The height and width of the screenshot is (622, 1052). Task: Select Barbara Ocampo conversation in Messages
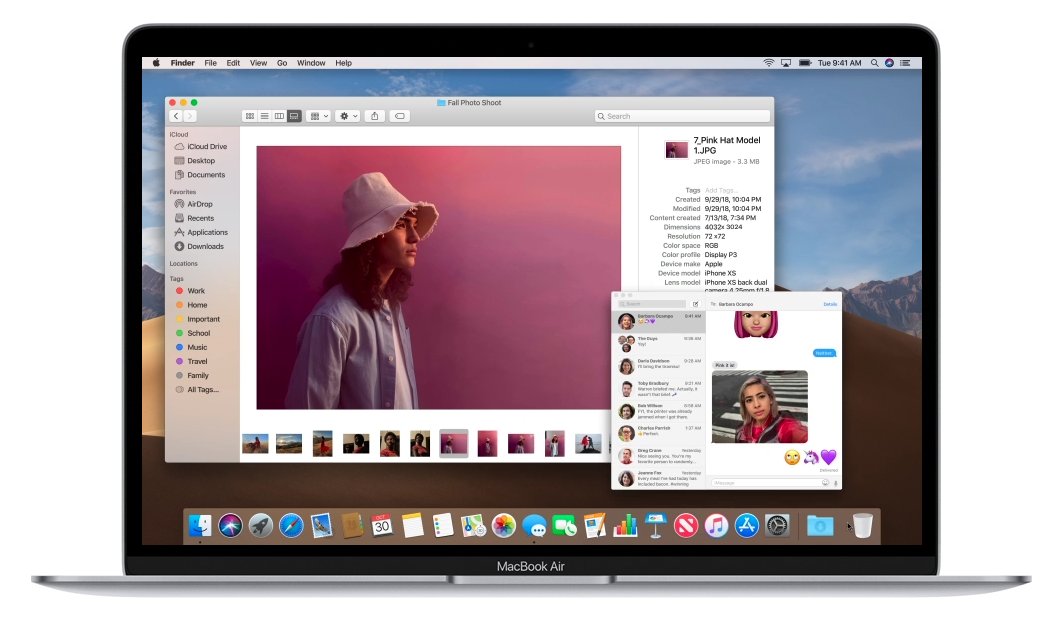click(x=660, y=321)
